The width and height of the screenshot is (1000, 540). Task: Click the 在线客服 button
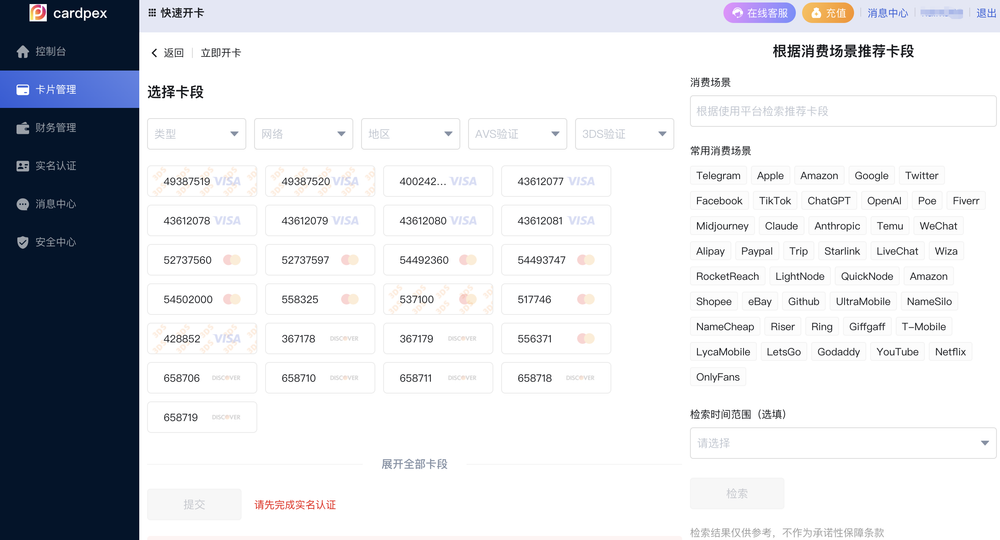(x=759, y=13)
